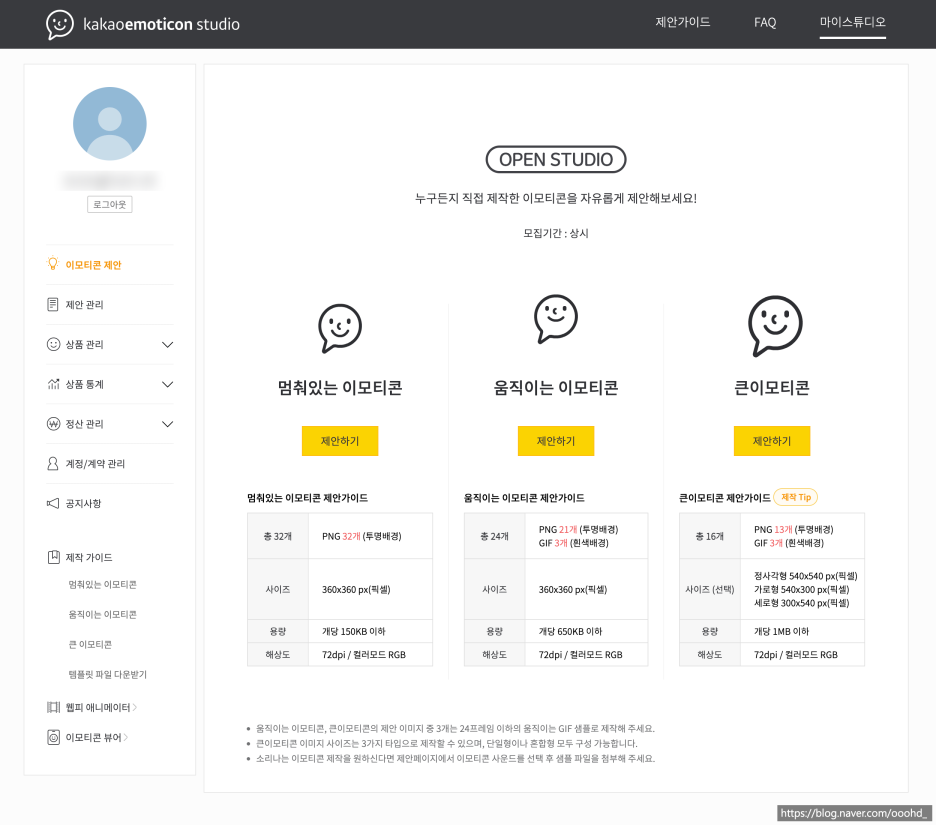Click the 큰이모티콘 제안가이드 heading
Screen dimensions: 936x825
[725, 498]
